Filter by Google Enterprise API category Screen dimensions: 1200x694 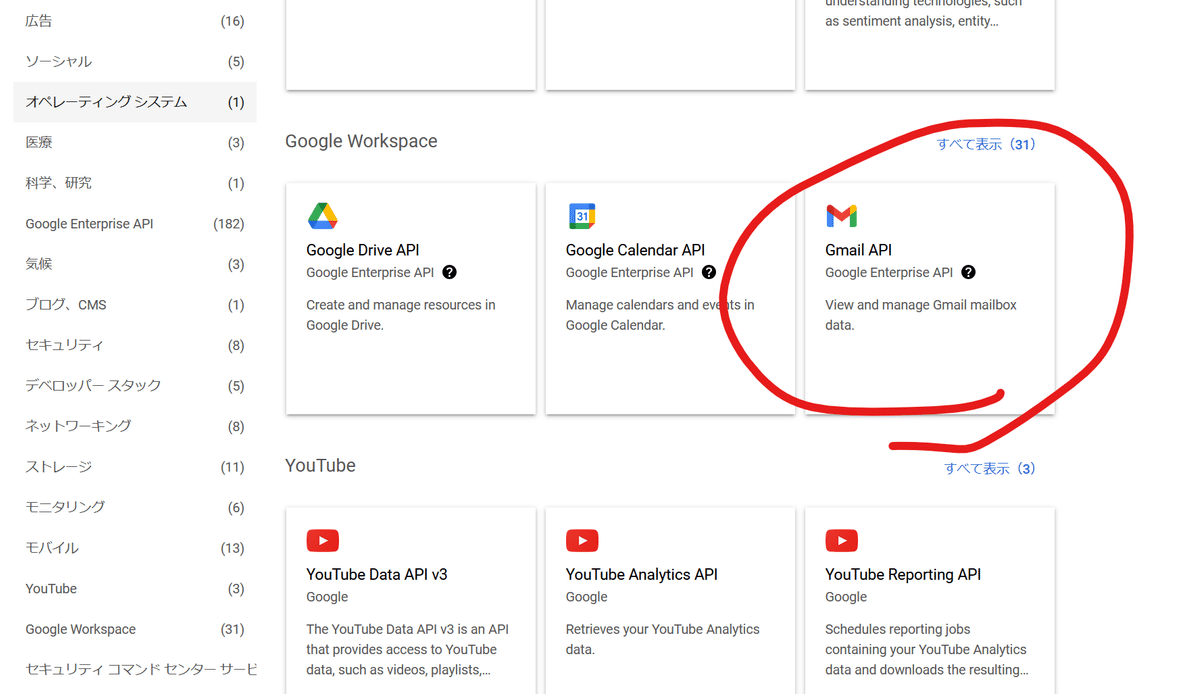(135, 224)
